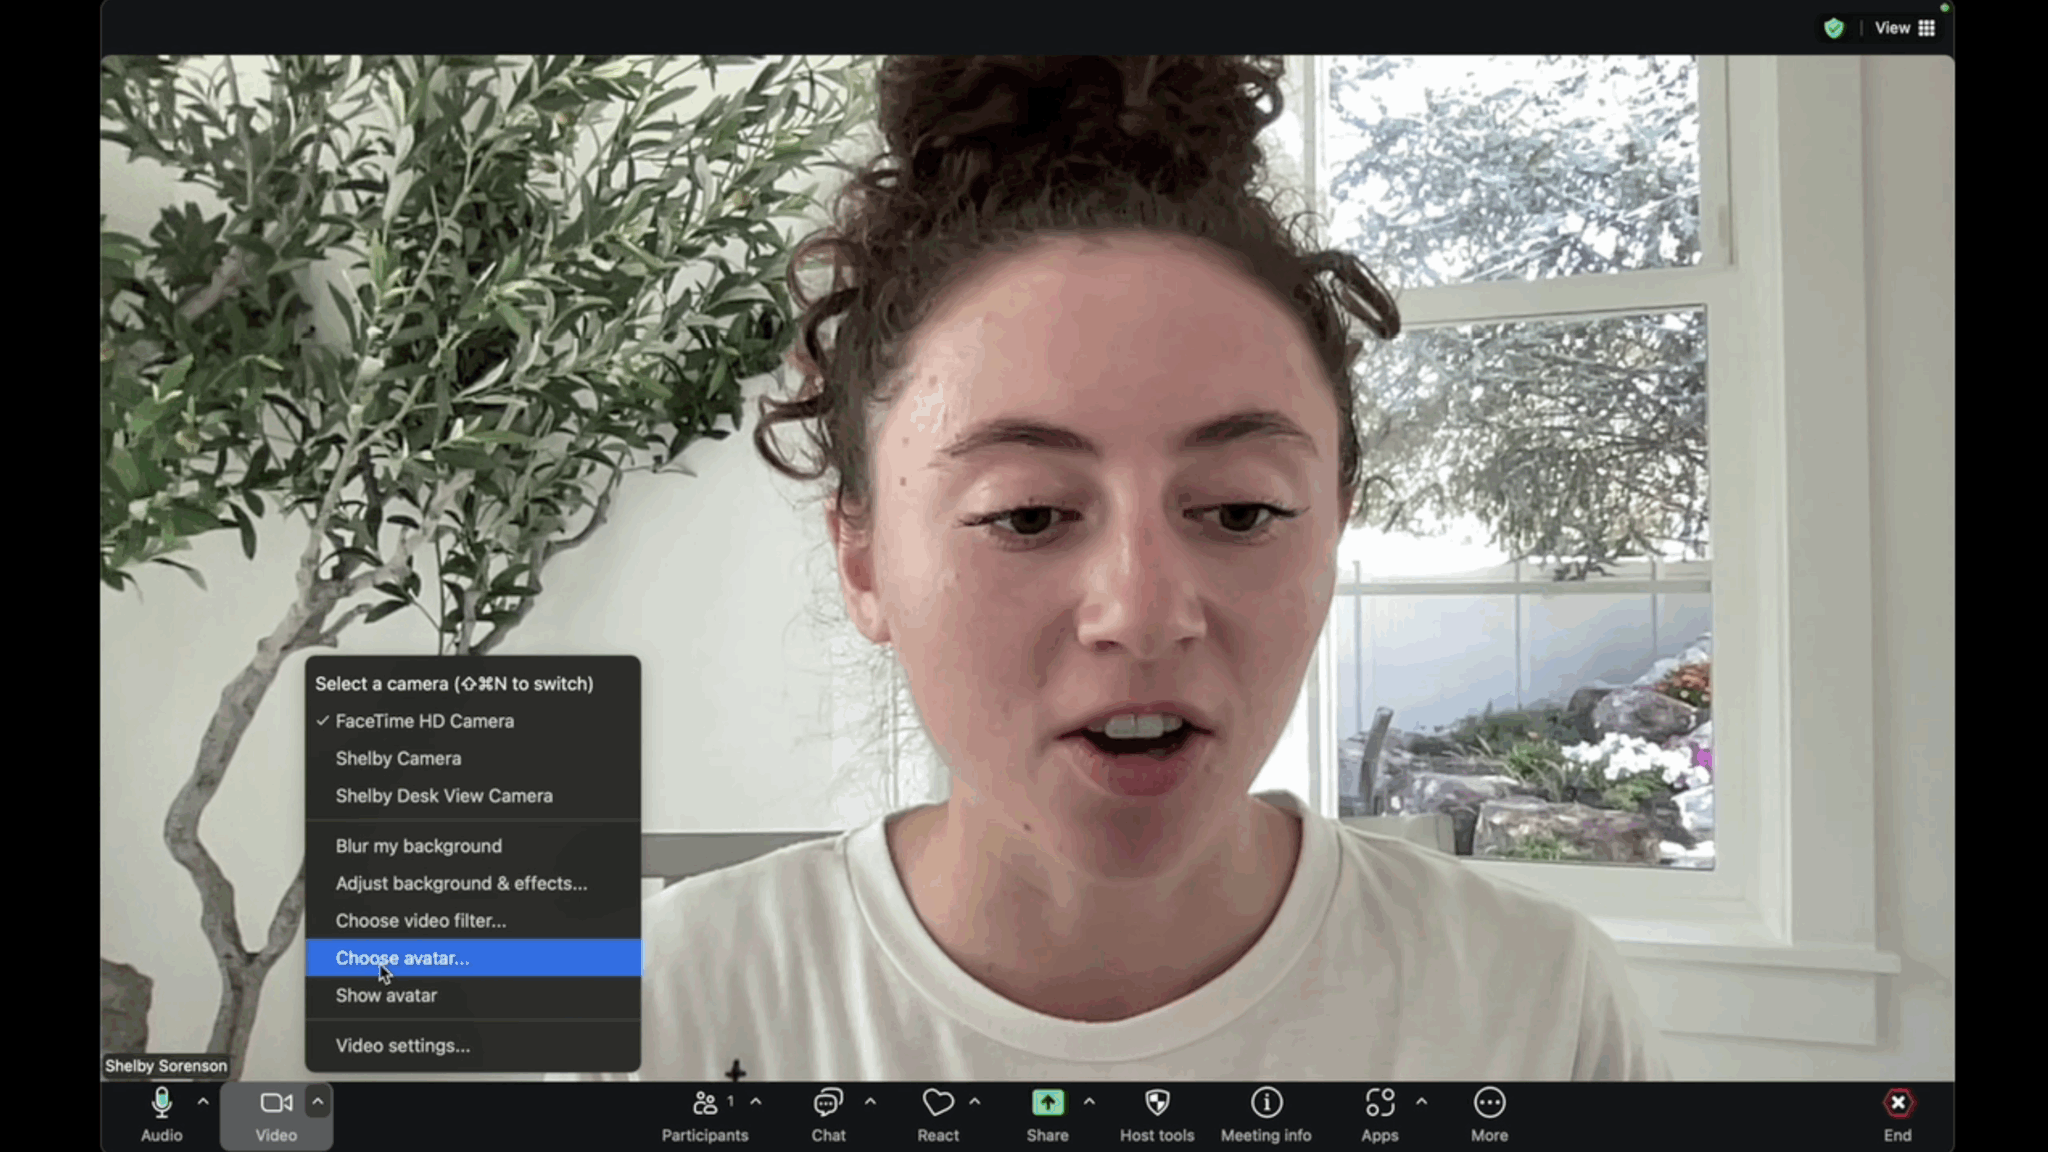Click the End meeting button
Viewport: 2048px width, 1152px height.
coord(1898,1103)
